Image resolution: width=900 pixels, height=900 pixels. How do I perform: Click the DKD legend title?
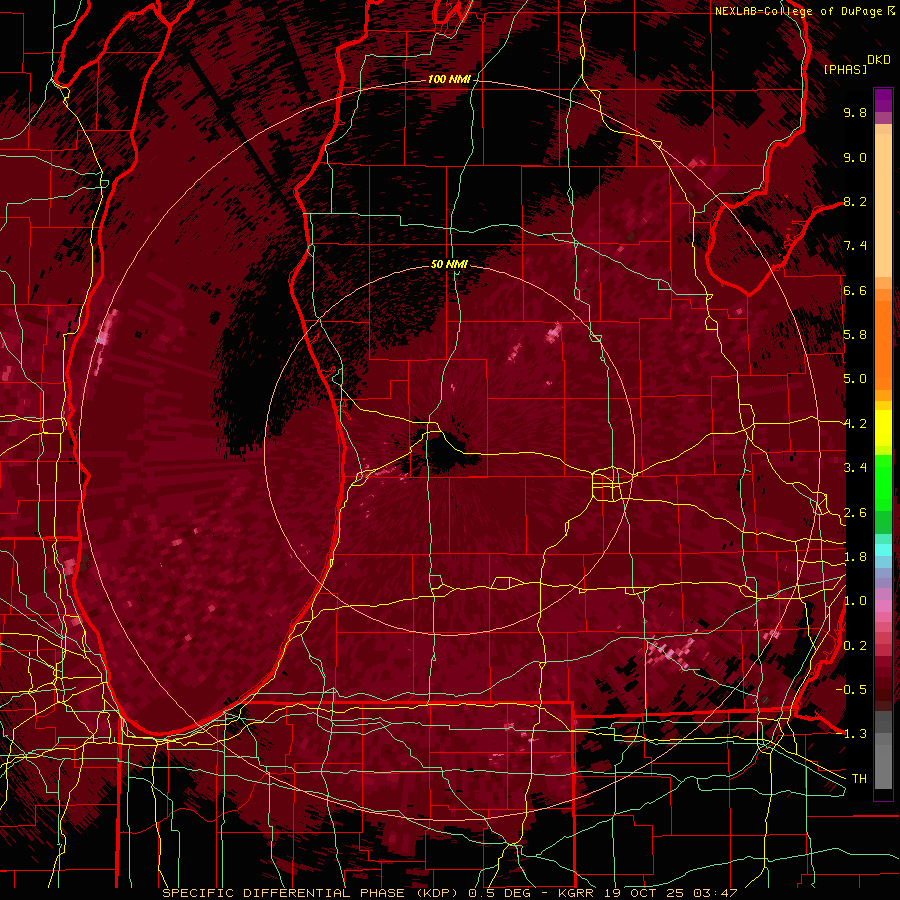879,59
